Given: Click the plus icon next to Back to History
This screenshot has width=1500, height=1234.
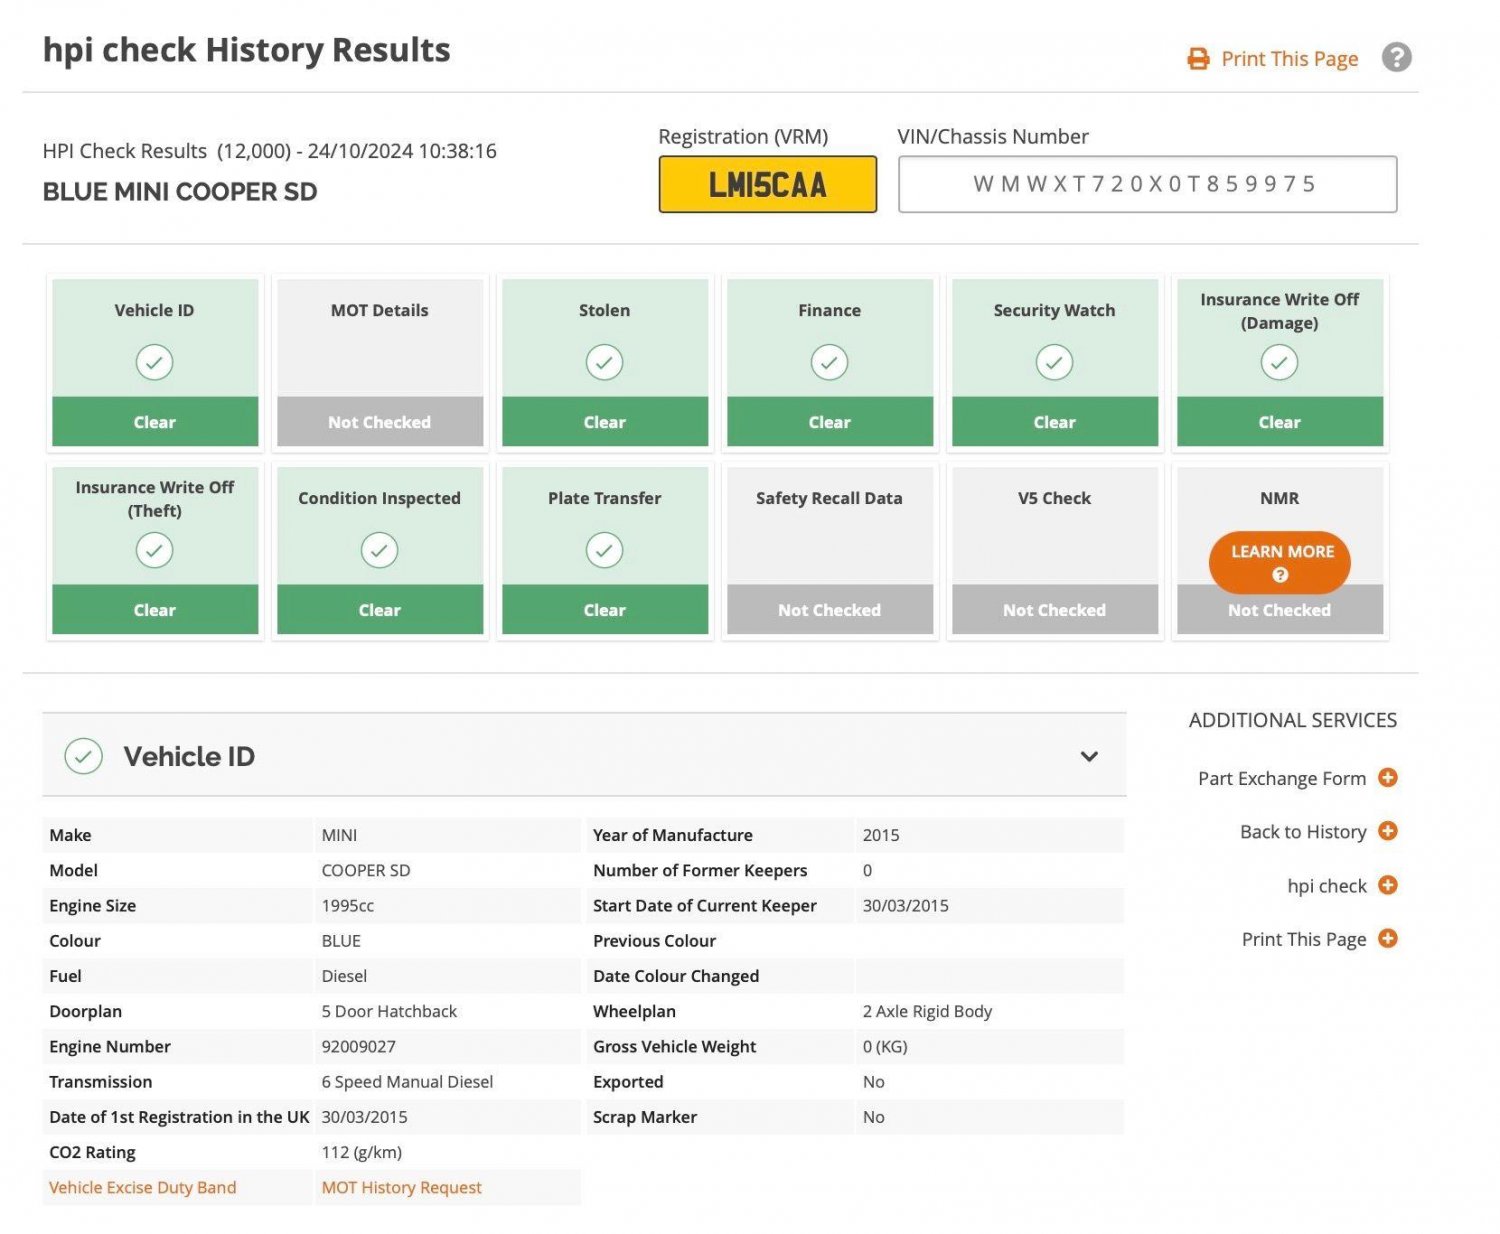Looking at the screenshot, I should coord(1387,831).
